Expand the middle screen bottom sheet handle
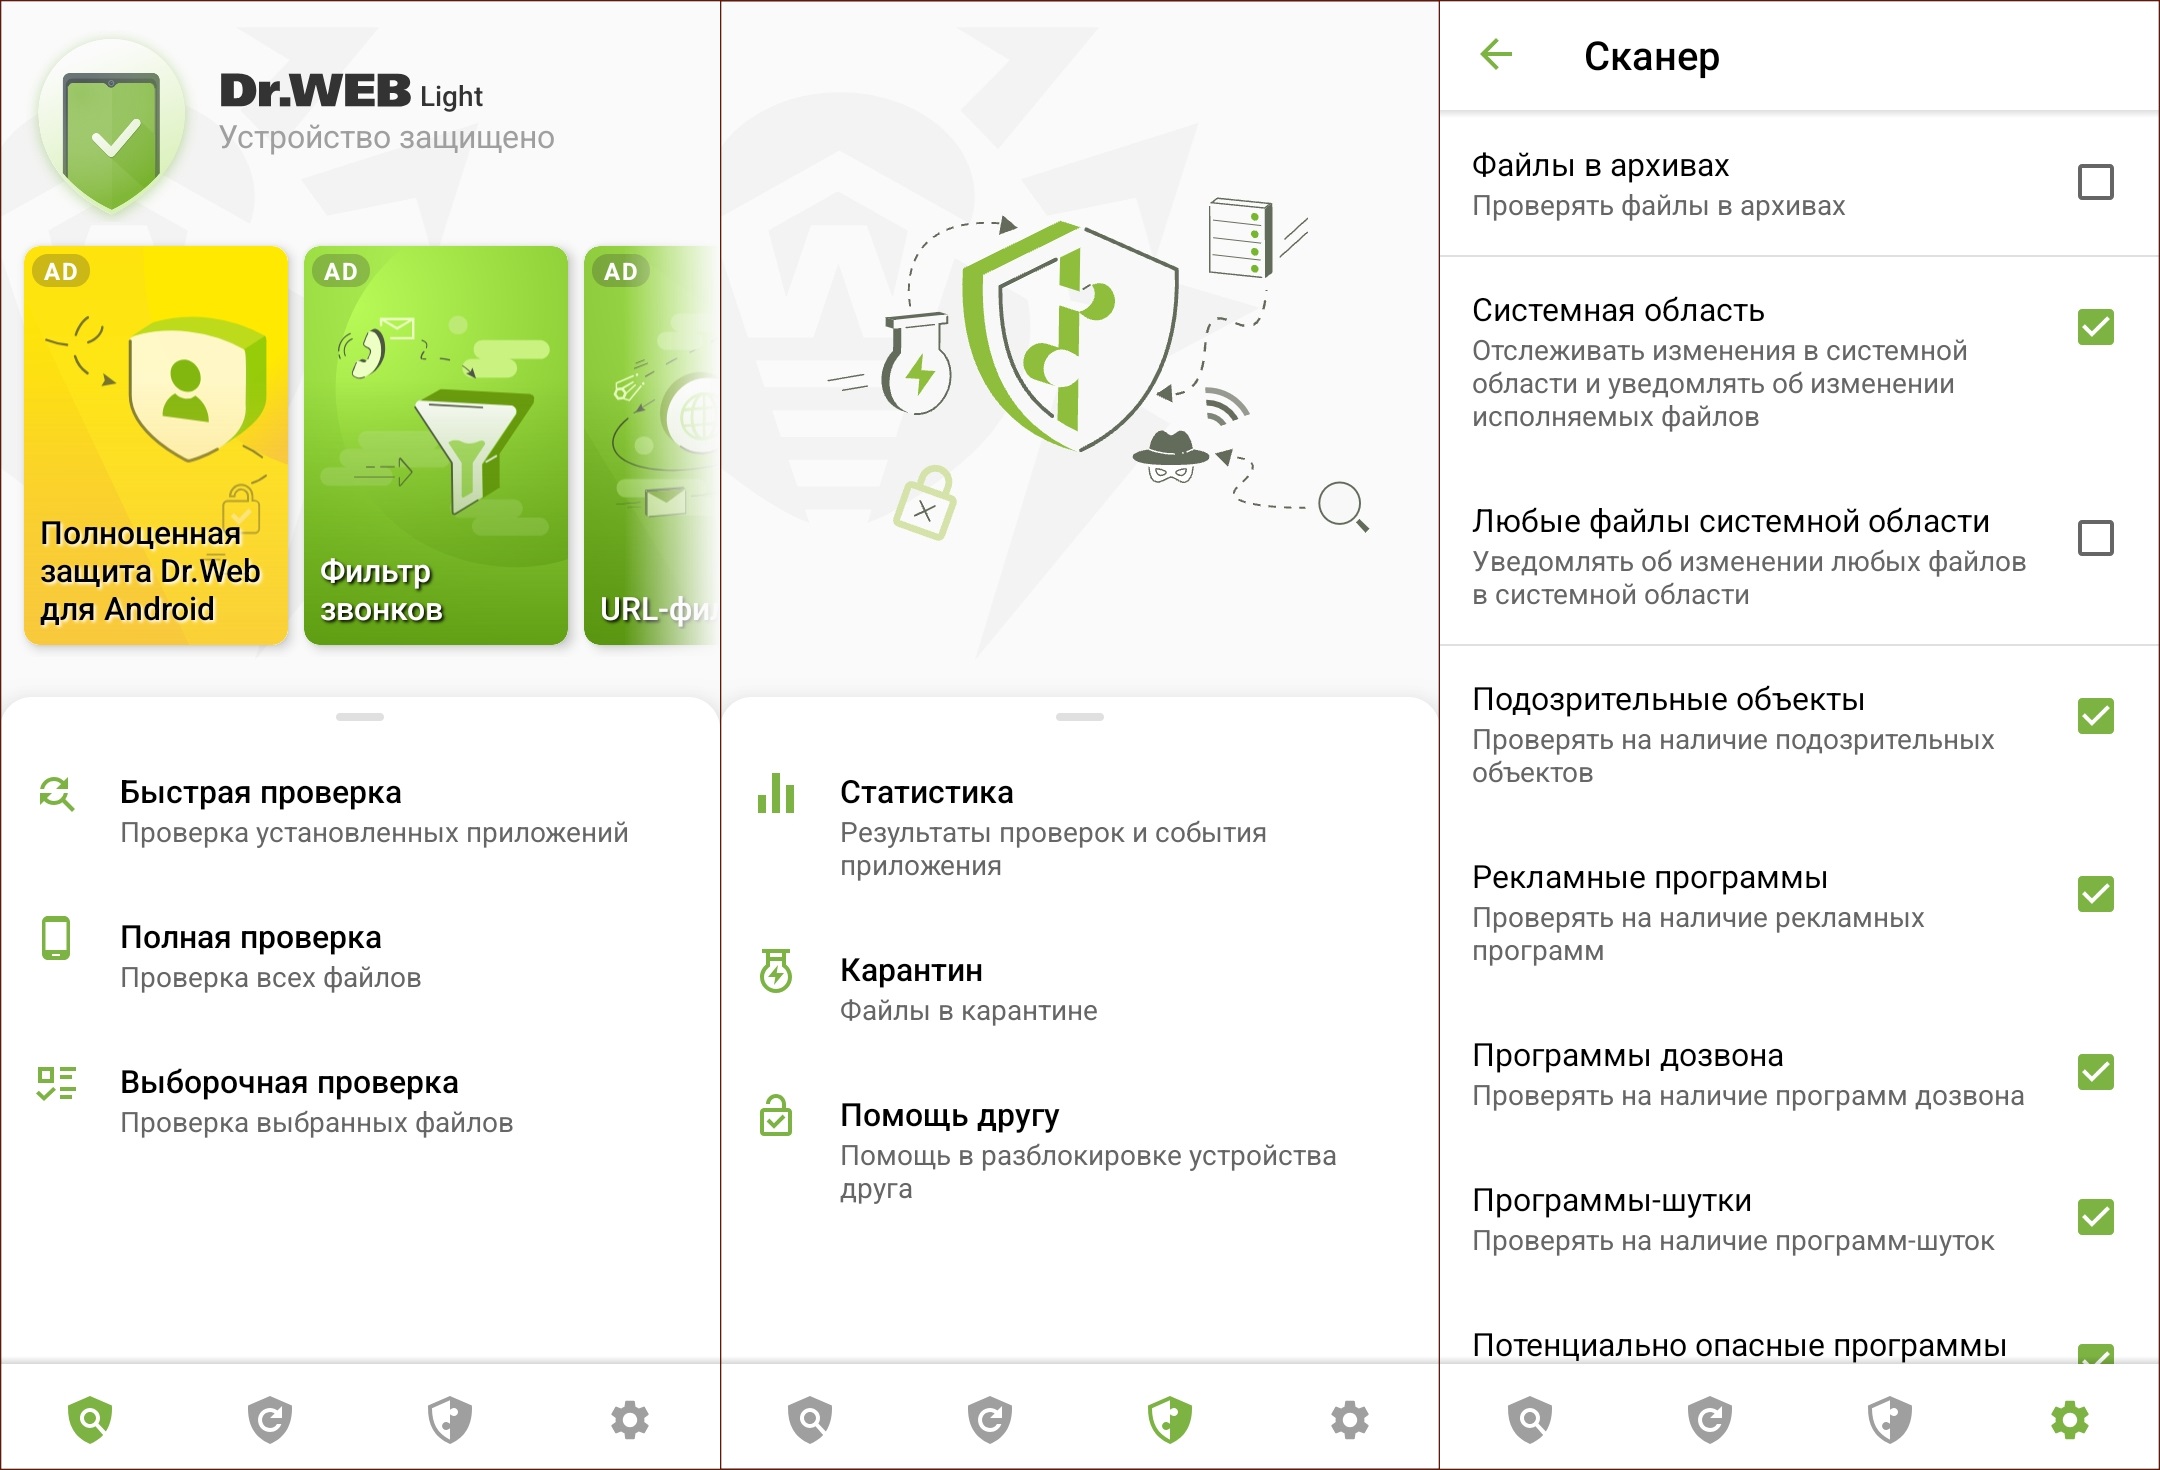The image size is (2160, 1470). point(1080,717)
